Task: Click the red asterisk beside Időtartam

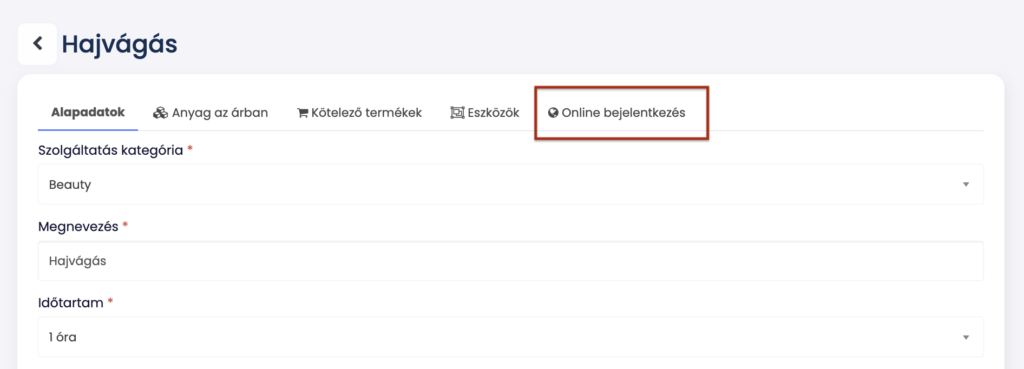Action: tap(110, 301)
